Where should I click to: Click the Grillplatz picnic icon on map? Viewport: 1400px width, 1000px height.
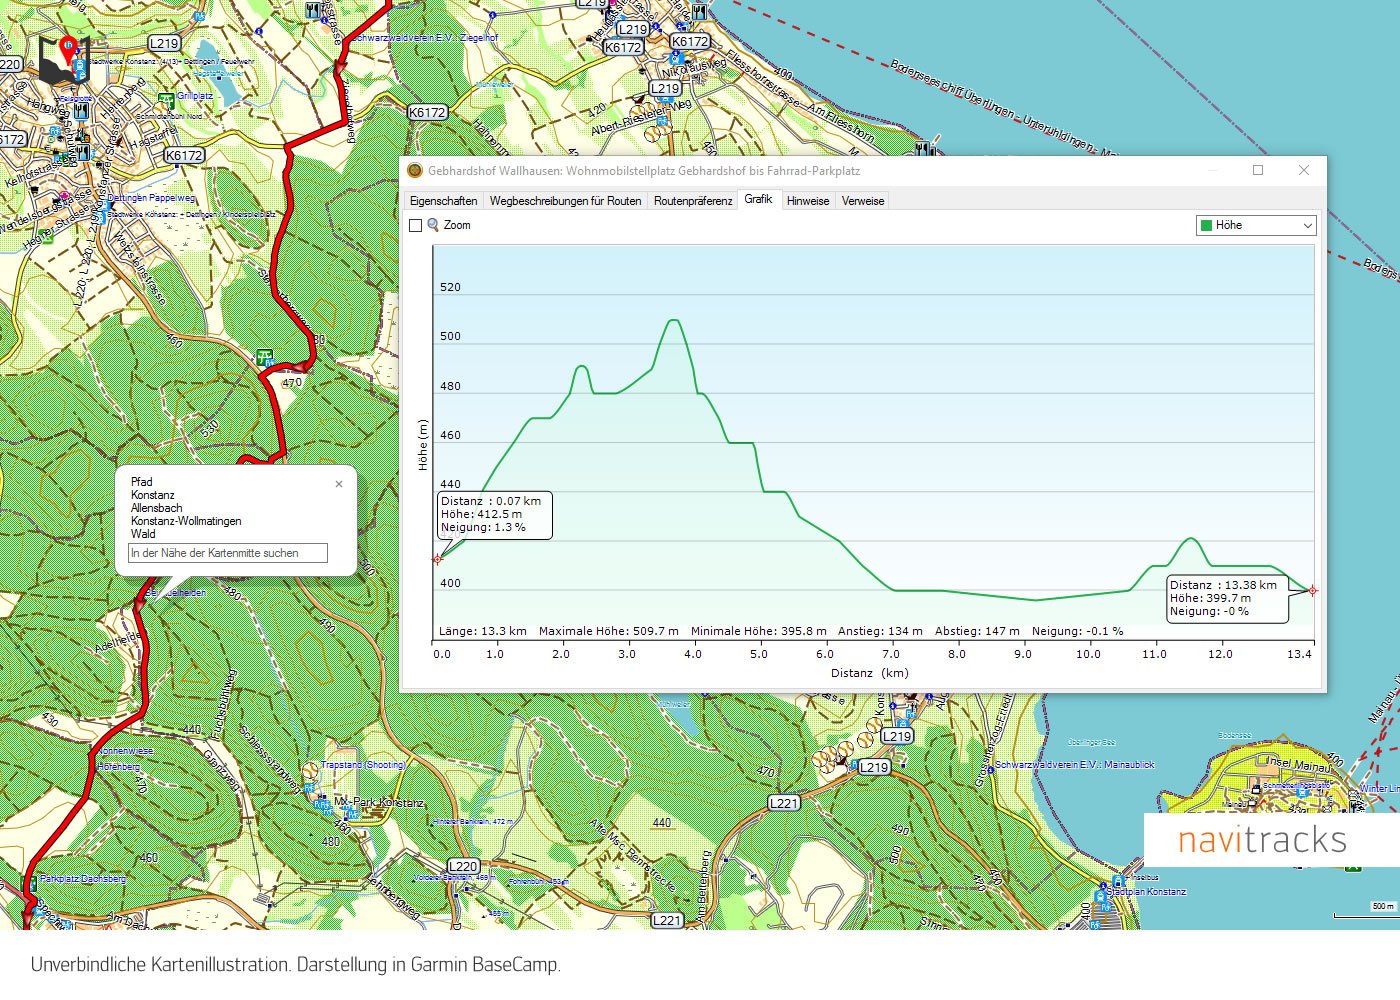click(x=166, y=100)
